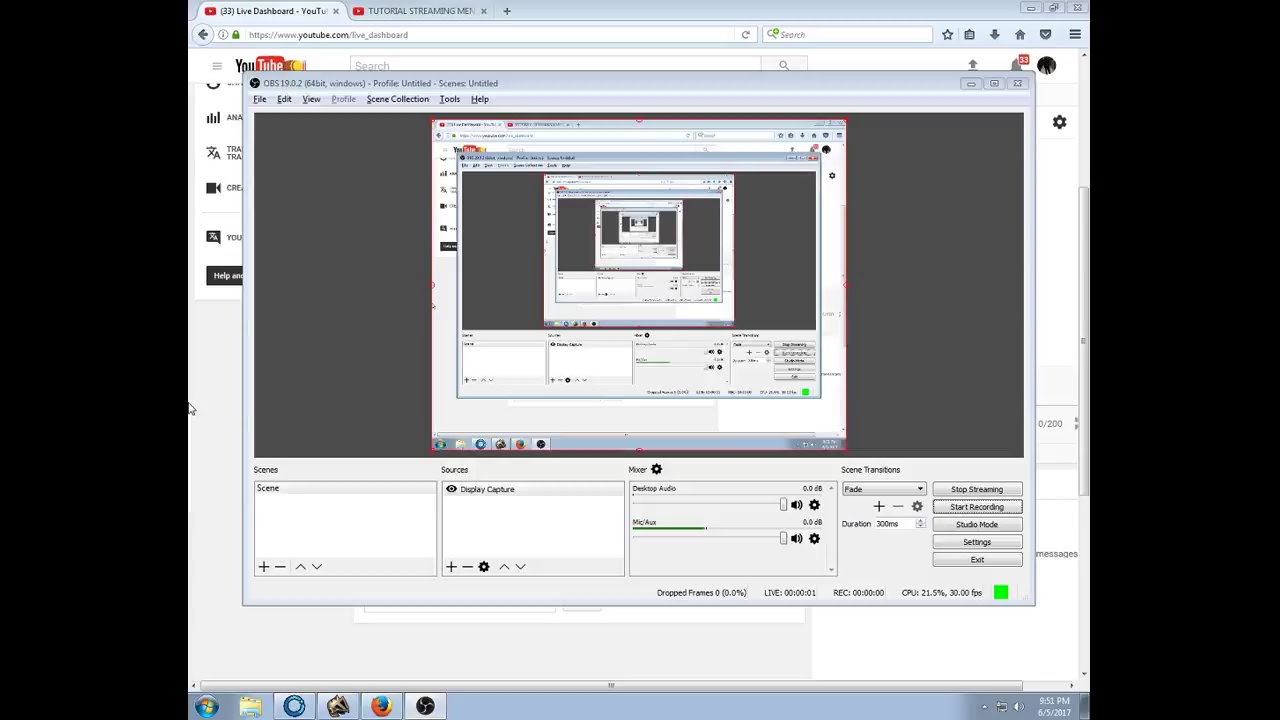Switch to TUTORIAL STREAMING tab
The height and width of the screenshot is (720, 1280).
tap(420, 11)
